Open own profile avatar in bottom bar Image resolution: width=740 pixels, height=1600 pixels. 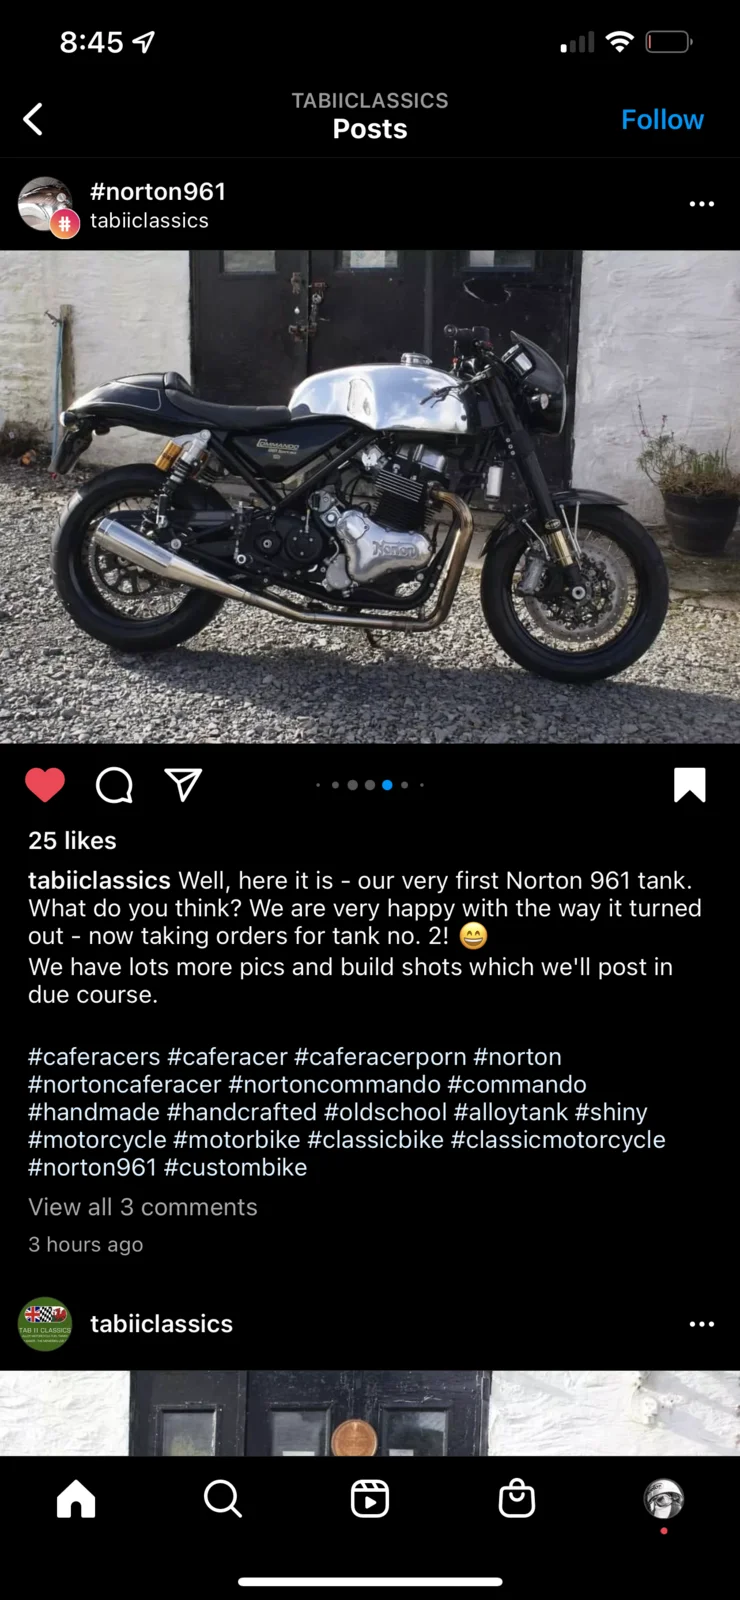click(664, 1499)
